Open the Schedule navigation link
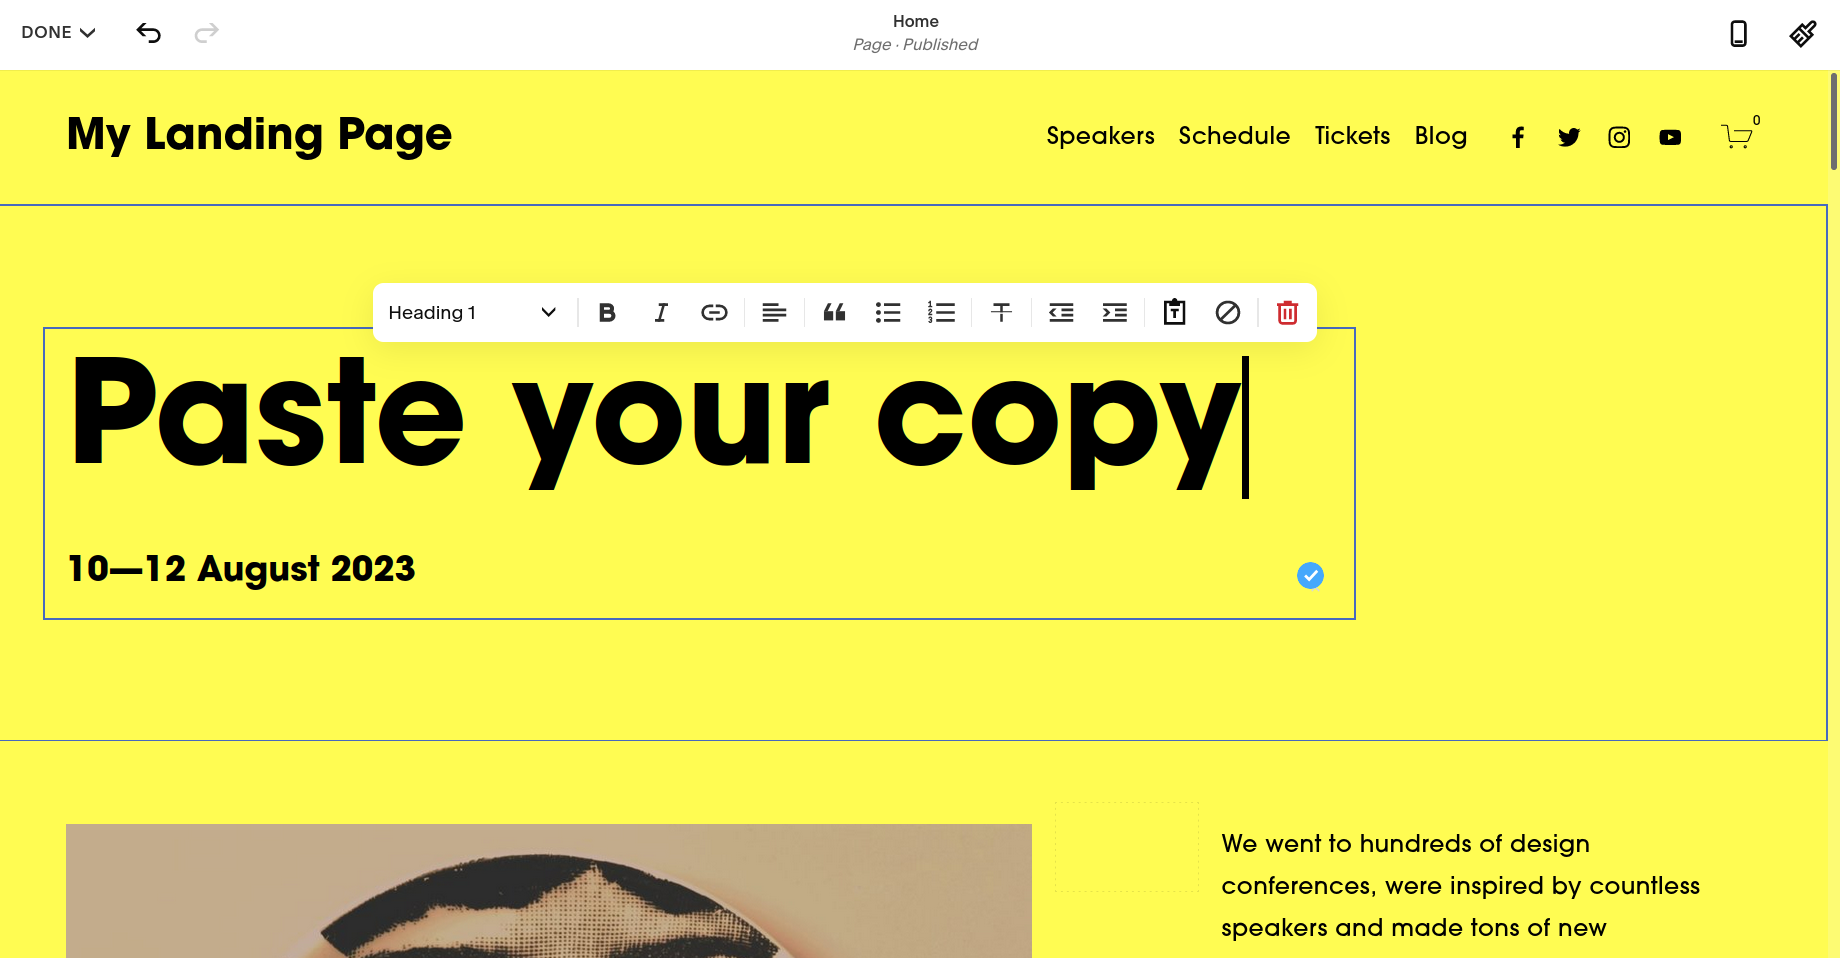Screen dimensions: 1840x958 1234,136
